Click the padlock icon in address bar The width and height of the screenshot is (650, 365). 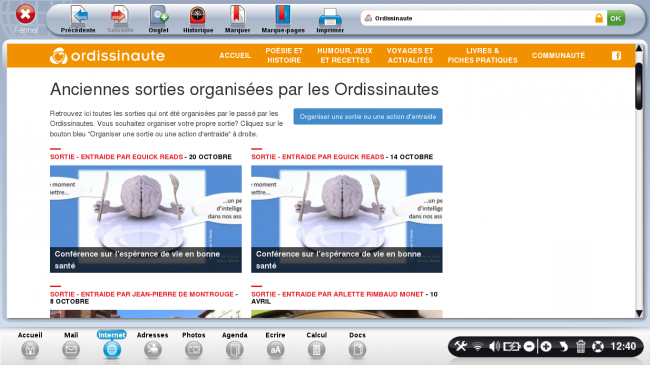(x=599, y=18)
